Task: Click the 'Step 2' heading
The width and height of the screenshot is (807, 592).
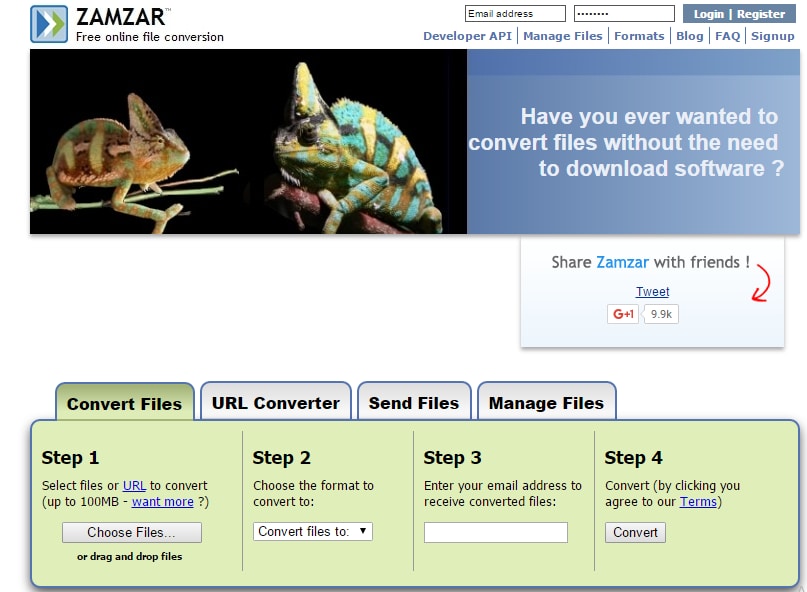Action: 282,457
